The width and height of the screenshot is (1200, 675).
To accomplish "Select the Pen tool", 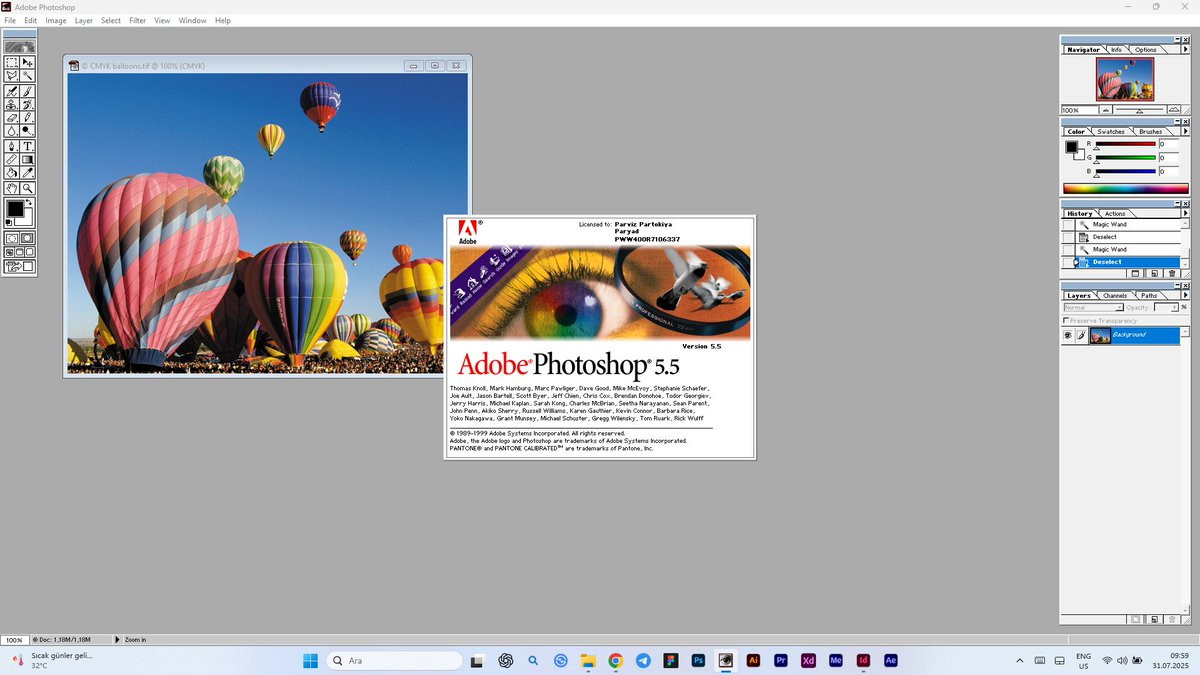I will coord(12,146).
